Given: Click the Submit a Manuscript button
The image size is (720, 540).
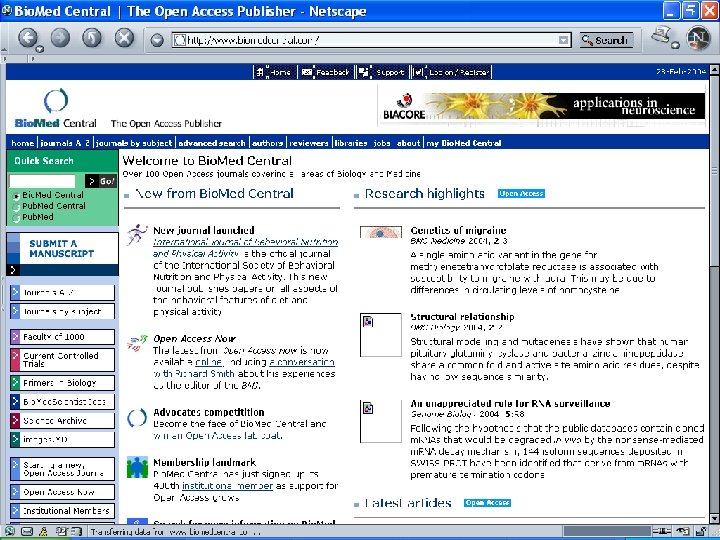Looking at the screenshot, I should click(62, 253).
